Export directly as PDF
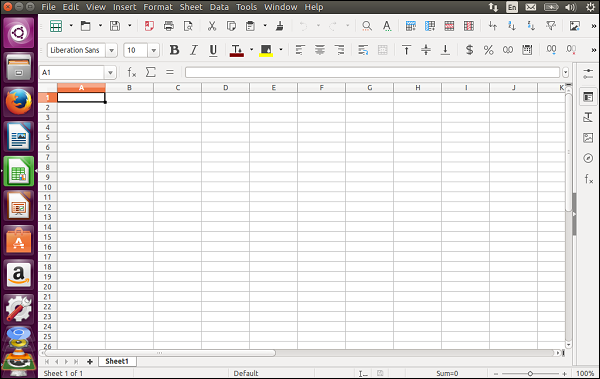The width and height of the screenshot is (600, 379). pyautogui.click(x=149, y=26)
